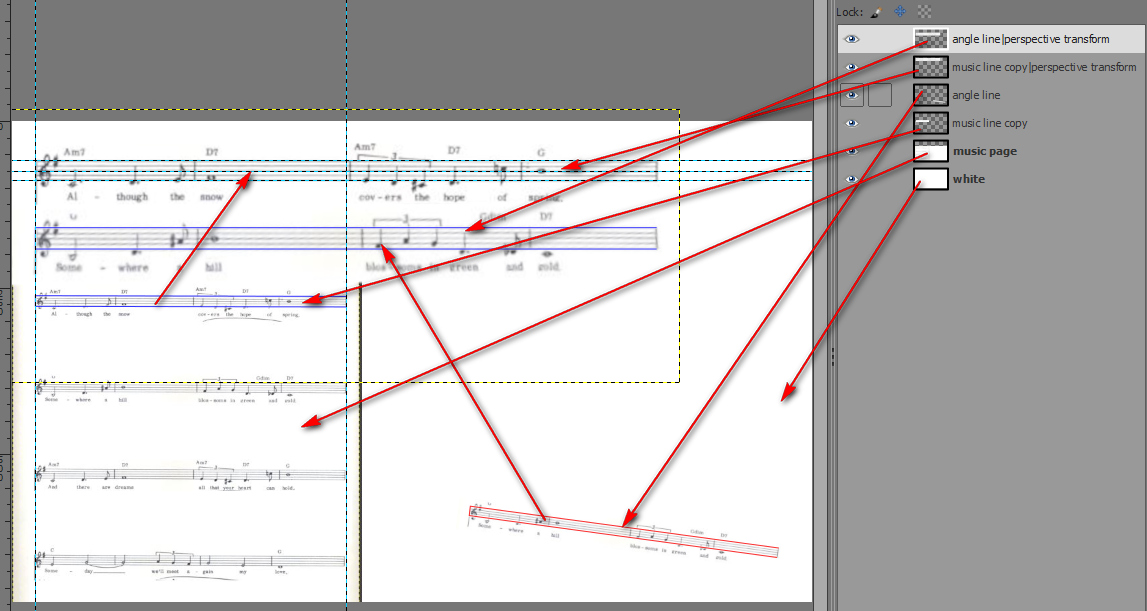Click the 'white' layer thumbnail
The height and width of the screenshot is (611, 1147).
[x=930, y=179]
